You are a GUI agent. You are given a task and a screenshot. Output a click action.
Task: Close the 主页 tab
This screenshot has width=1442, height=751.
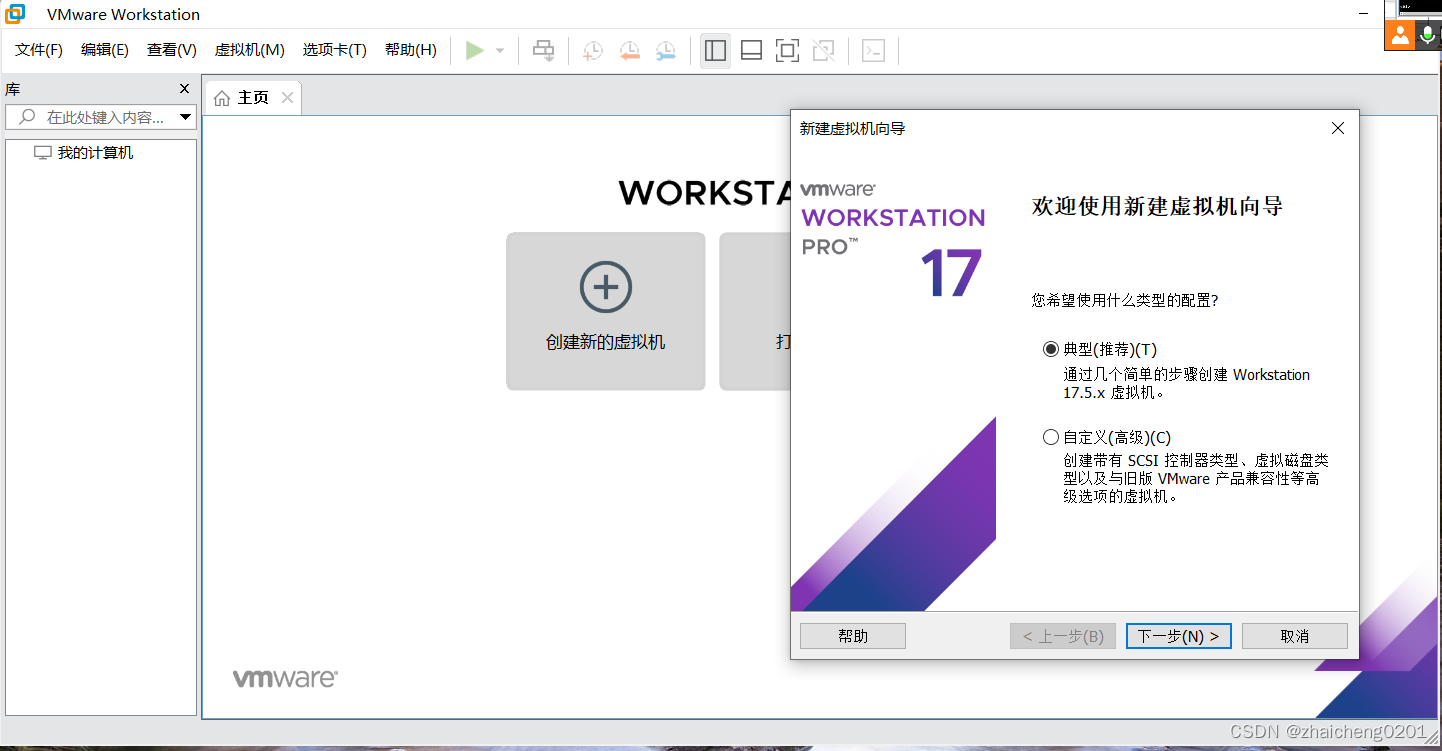(287, 97)
